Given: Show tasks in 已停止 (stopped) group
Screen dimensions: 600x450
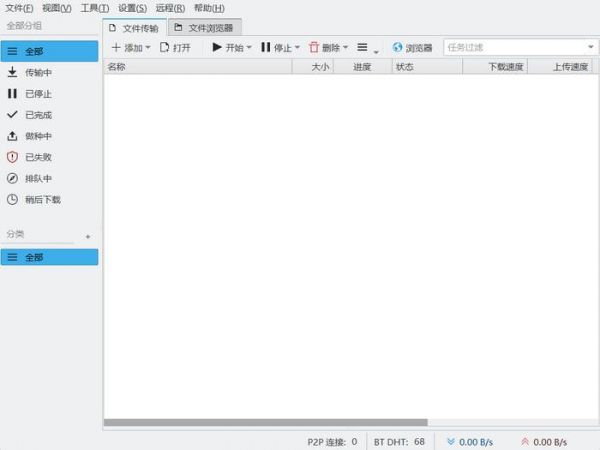Looking at the screenshot, I should 38,93.
